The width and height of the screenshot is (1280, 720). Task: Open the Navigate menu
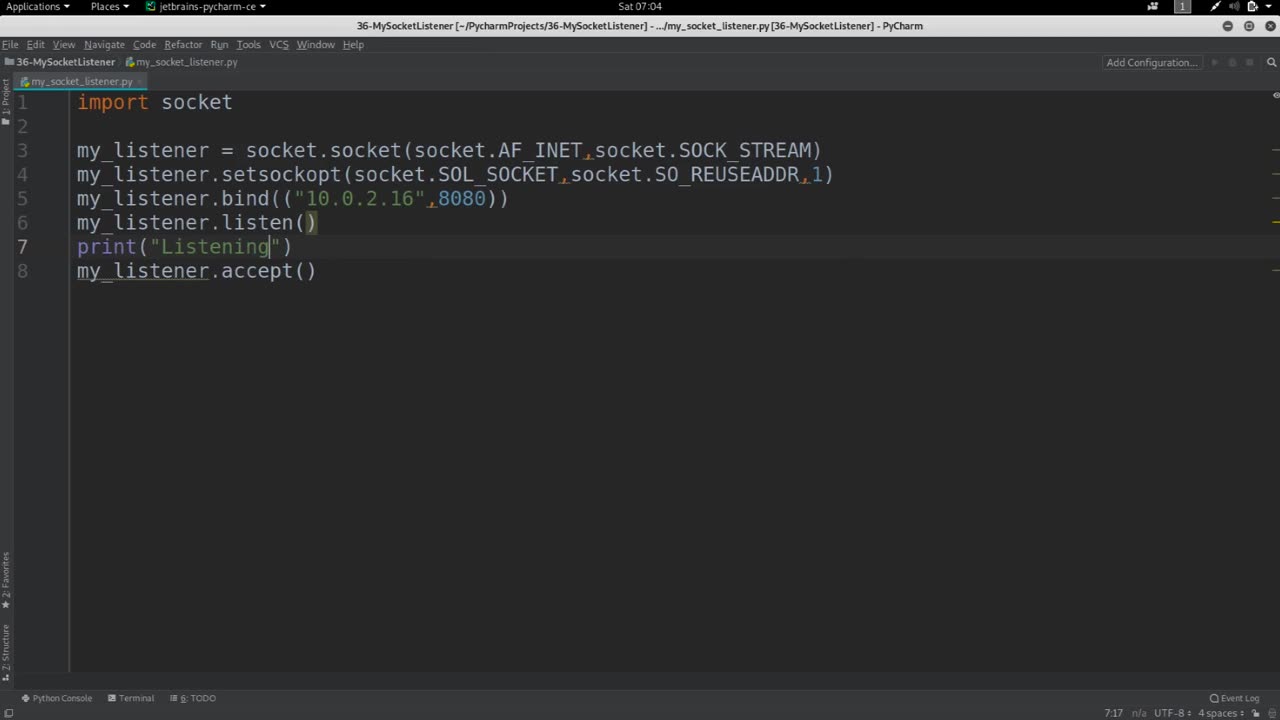[104, 44]
